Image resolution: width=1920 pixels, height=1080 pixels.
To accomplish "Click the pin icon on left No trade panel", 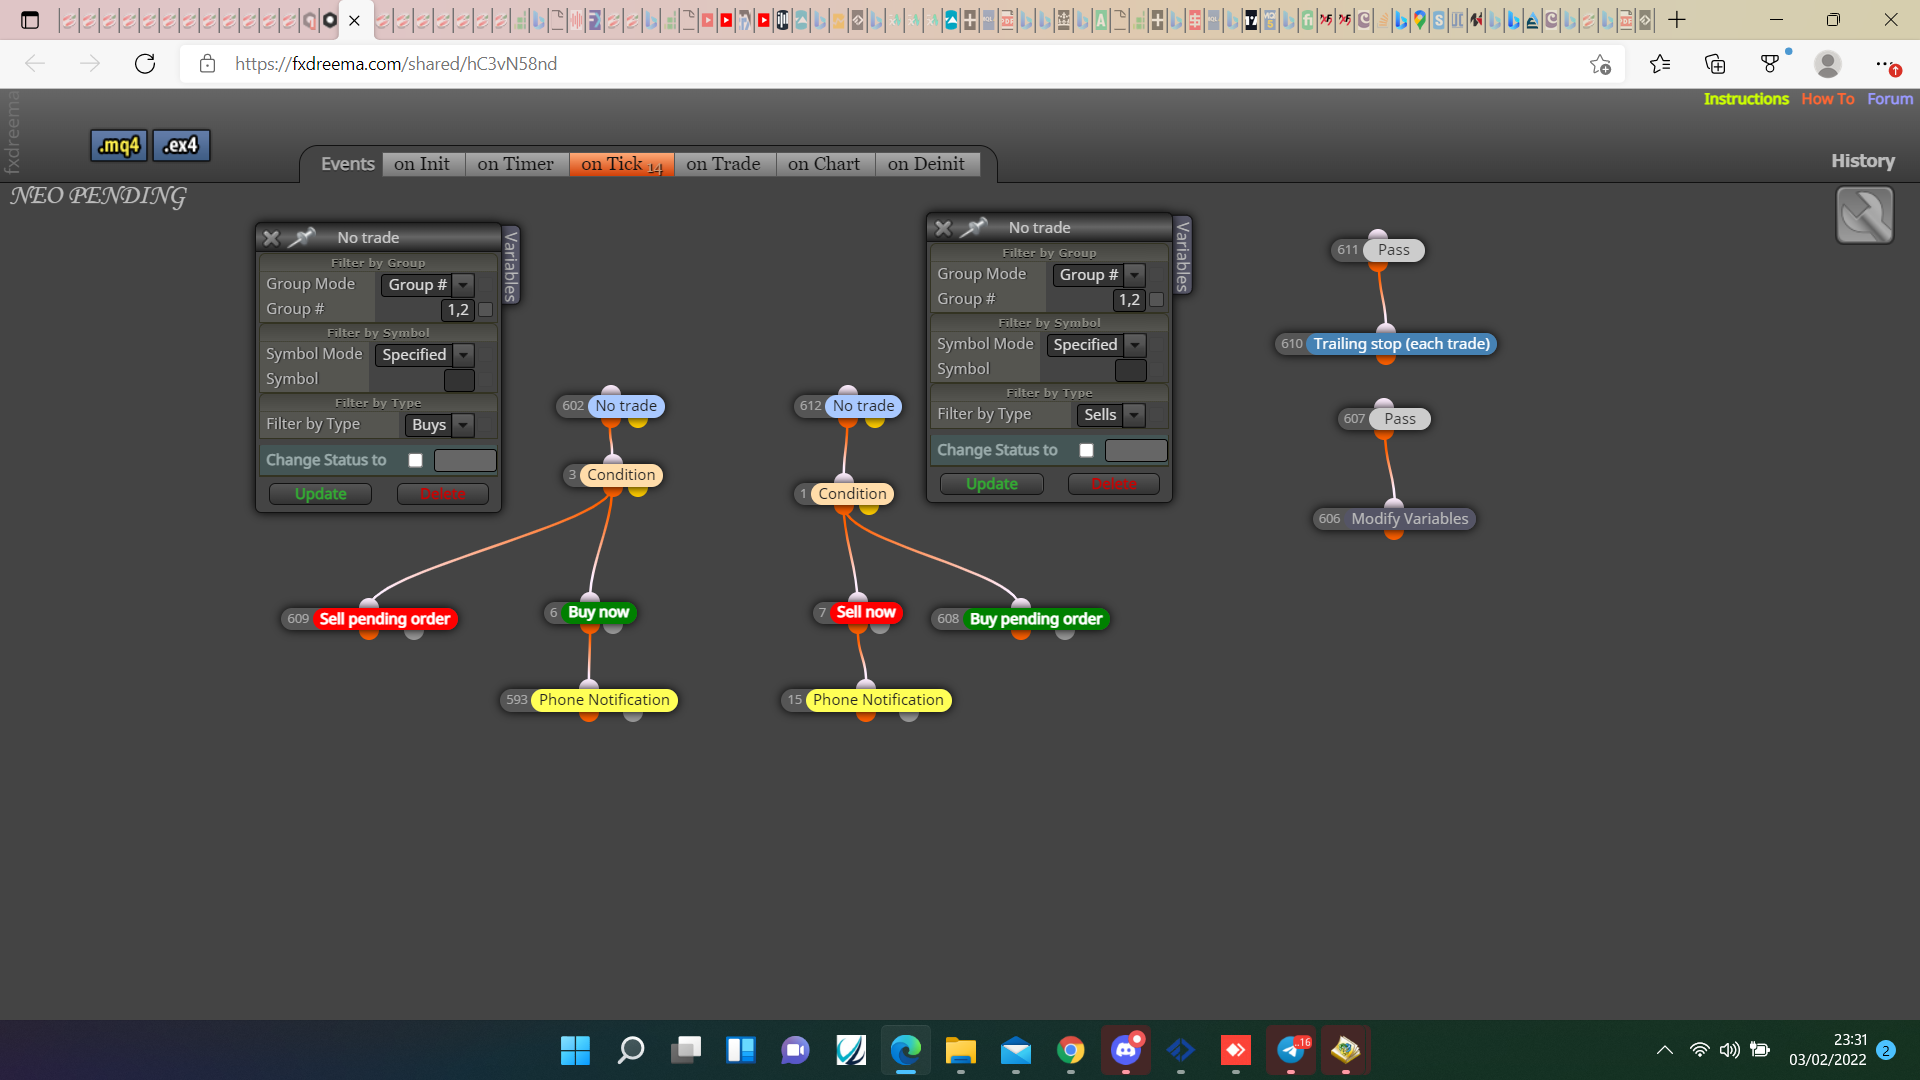I will (x=301, y=237).
